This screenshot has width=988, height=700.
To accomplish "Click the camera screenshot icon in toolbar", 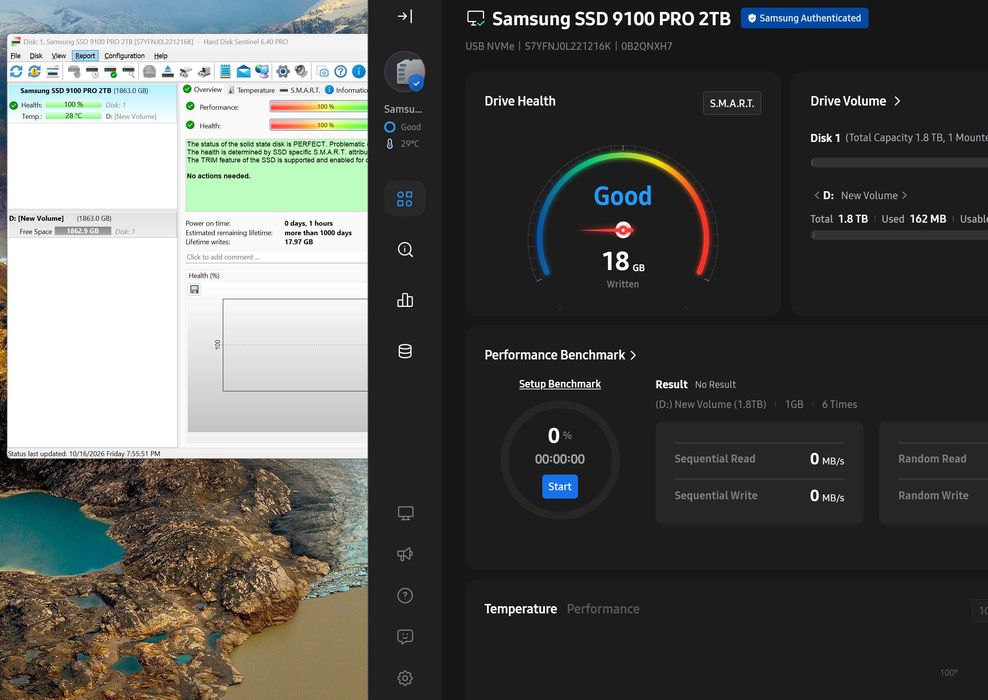I will [323, 72].
